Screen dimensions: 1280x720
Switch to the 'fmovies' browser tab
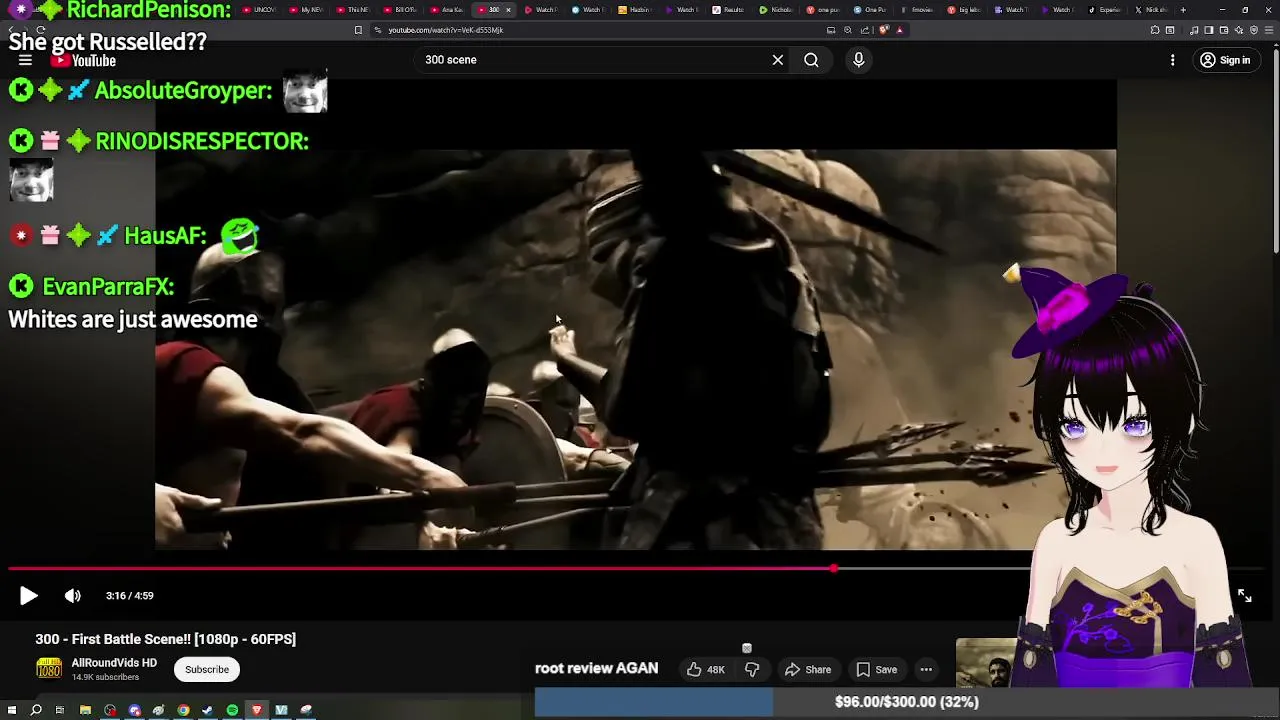tap(917, 10)
